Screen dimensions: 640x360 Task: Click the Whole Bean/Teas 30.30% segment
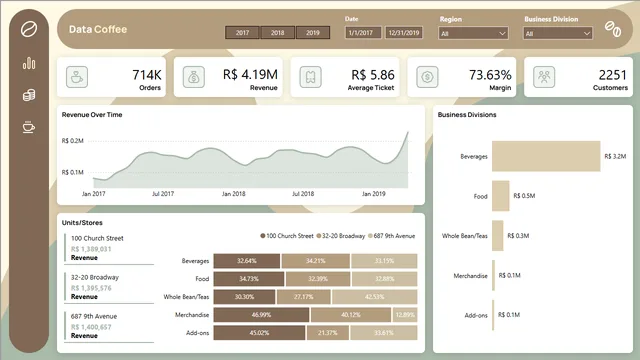coord(244,297)
